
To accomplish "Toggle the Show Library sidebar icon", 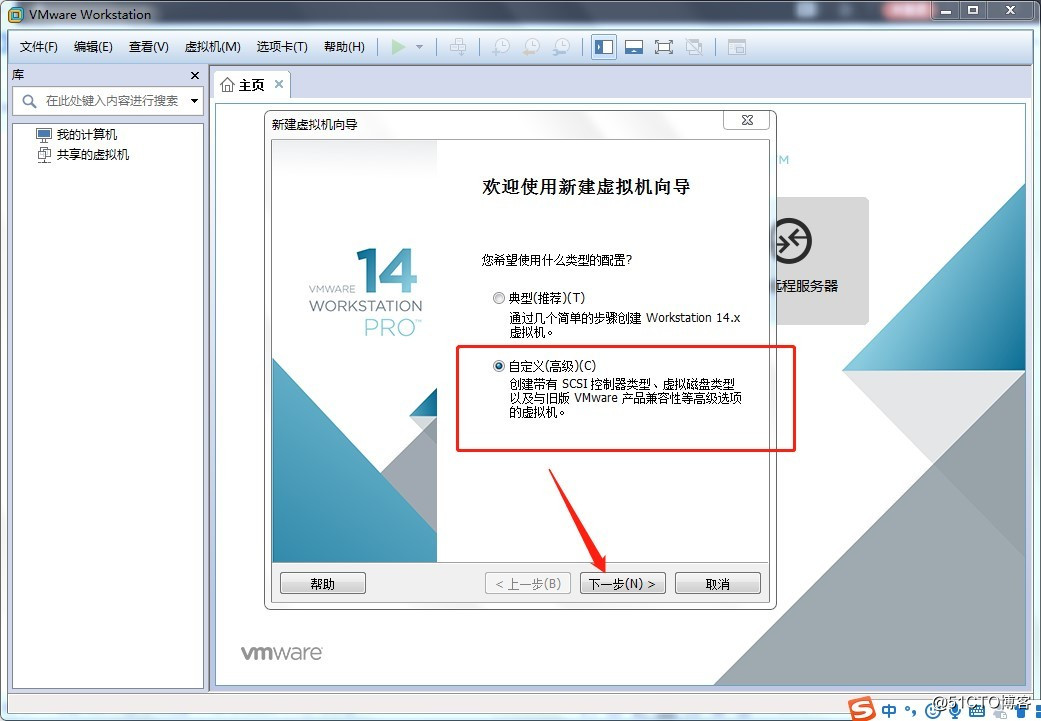I will pyautogui.click(x=604, y=47).
